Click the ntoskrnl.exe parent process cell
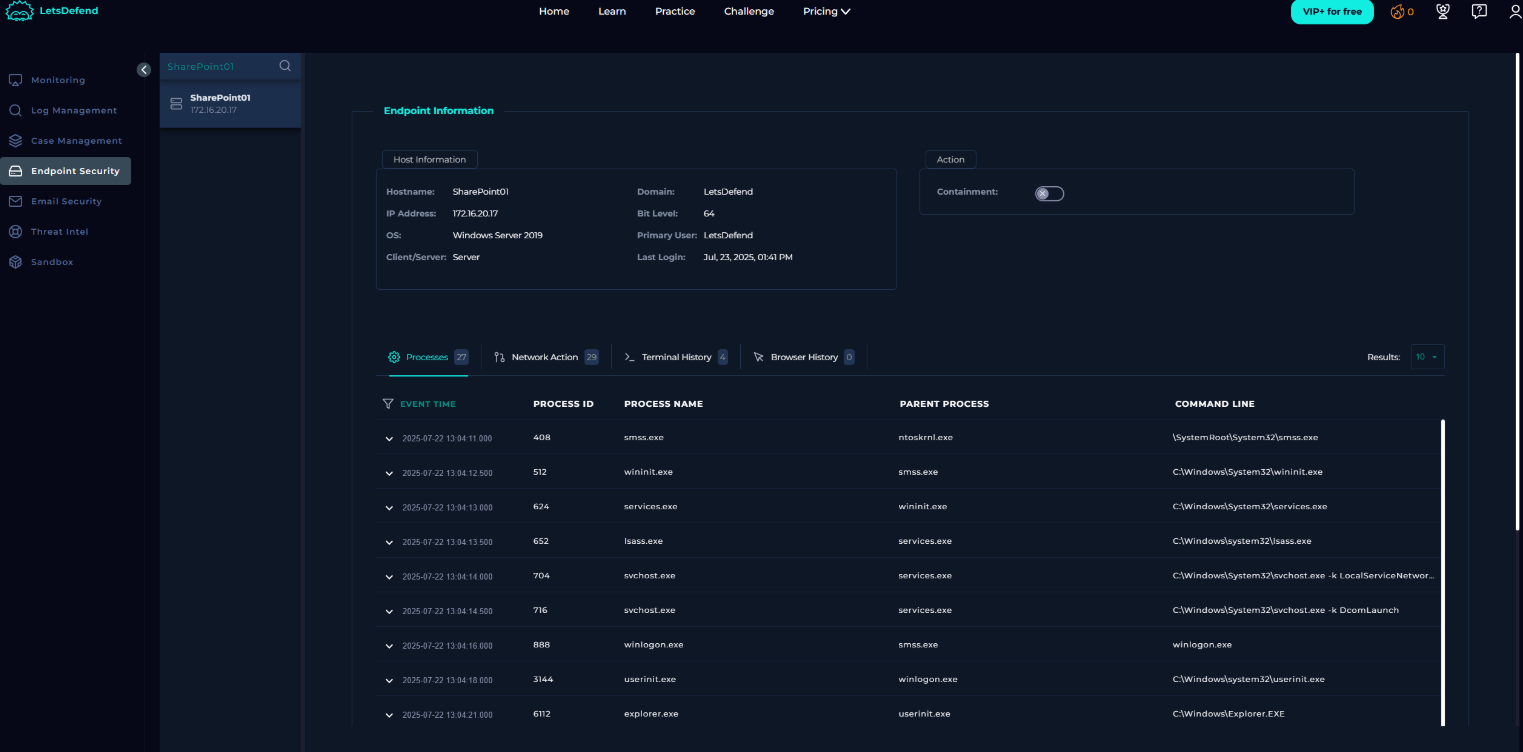 click(x=926, y=437)
